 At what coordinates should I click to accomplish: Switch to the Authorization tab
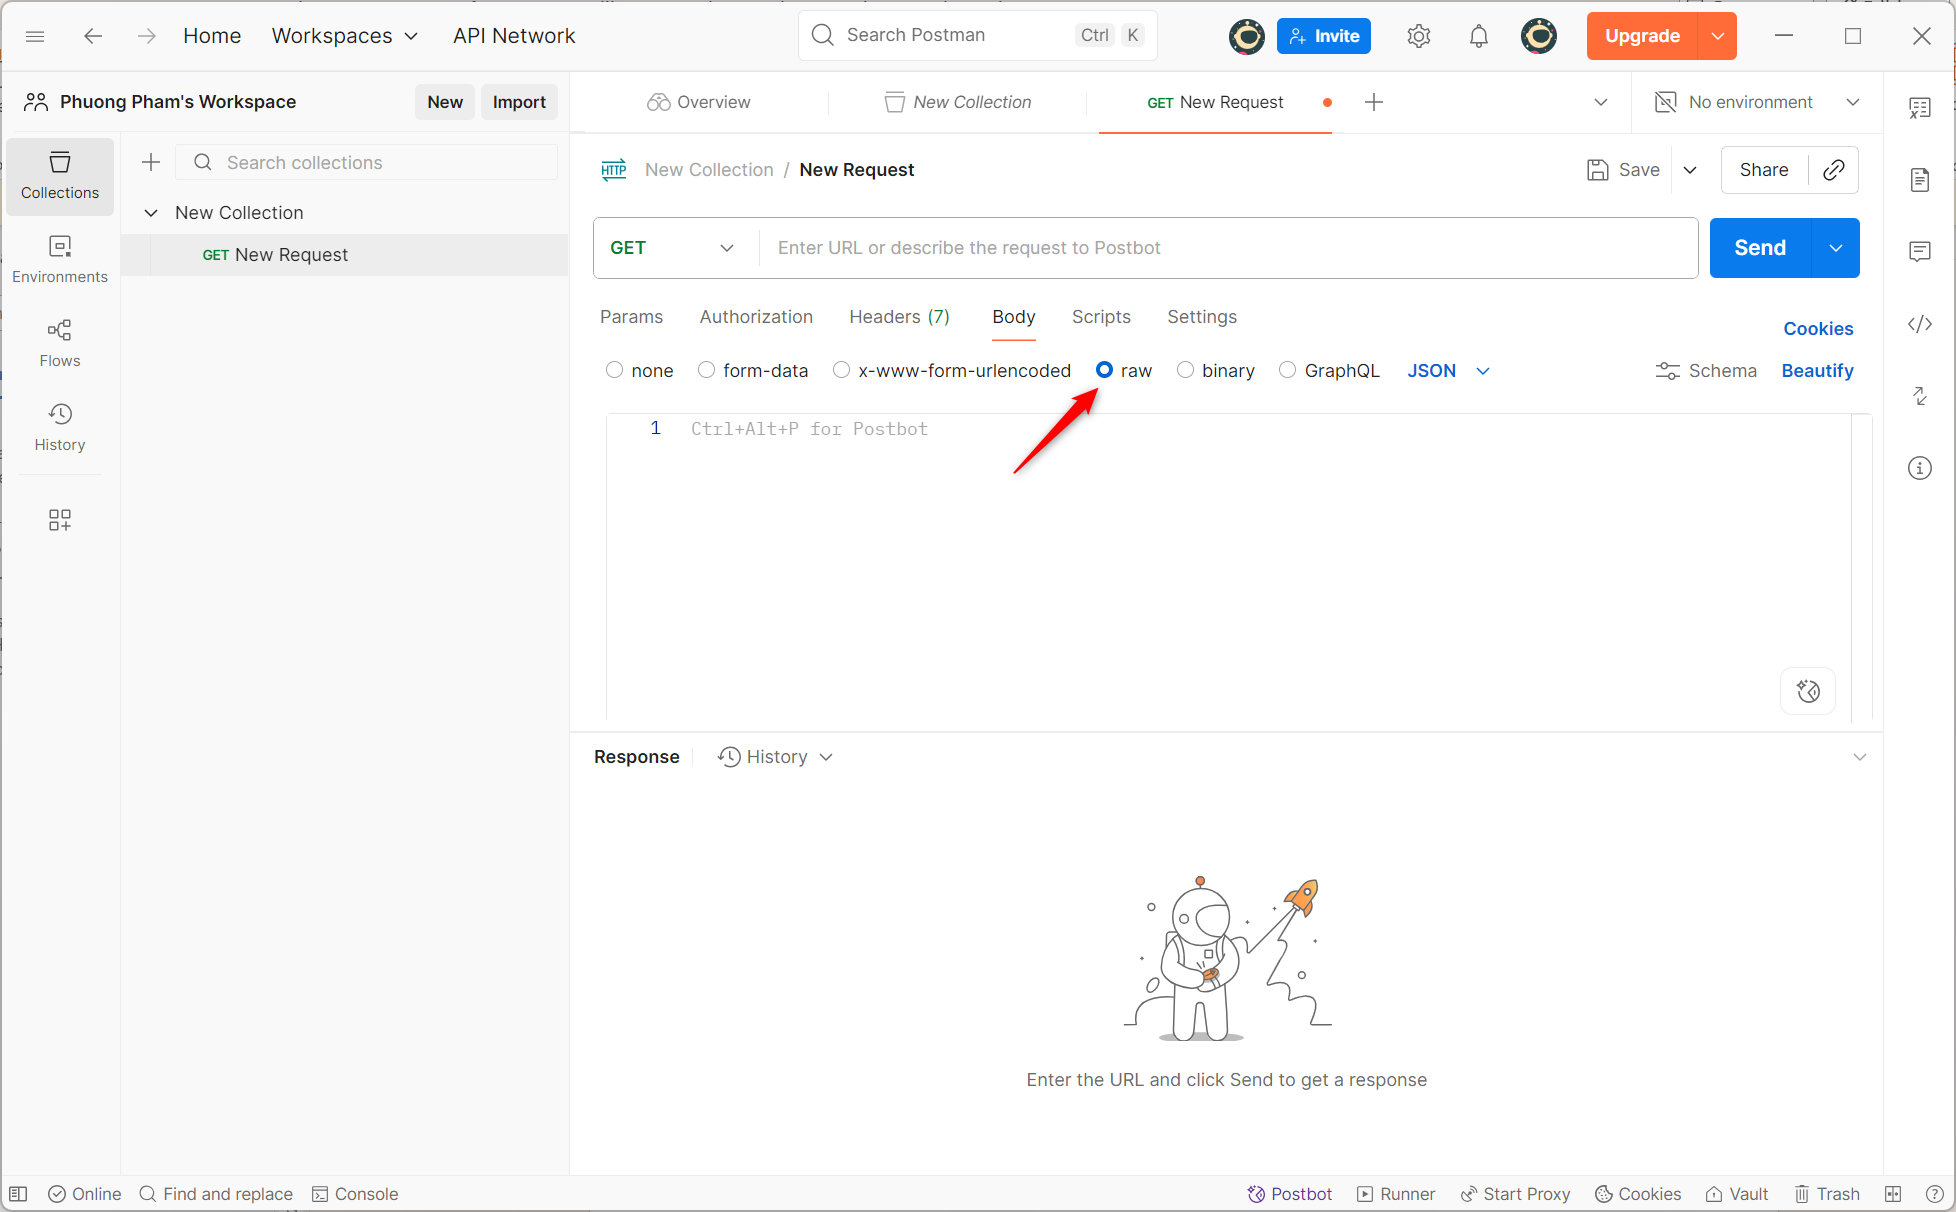coord(756,316)
